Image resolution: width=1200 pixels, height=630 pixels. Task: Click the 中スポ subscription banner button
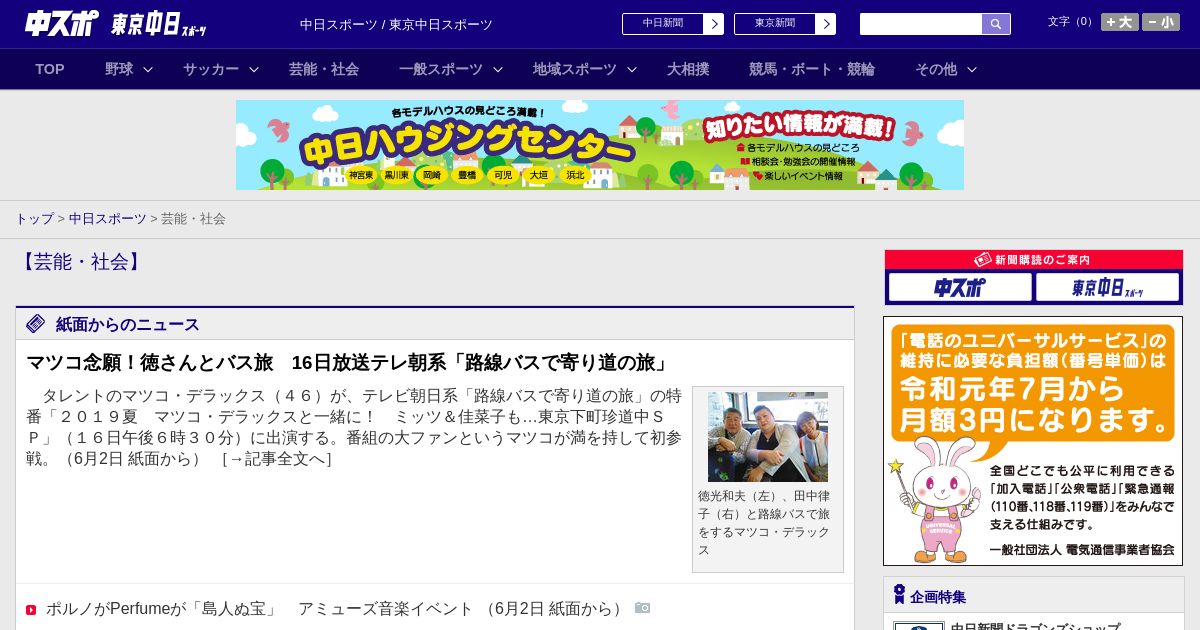tap(960, 287)
